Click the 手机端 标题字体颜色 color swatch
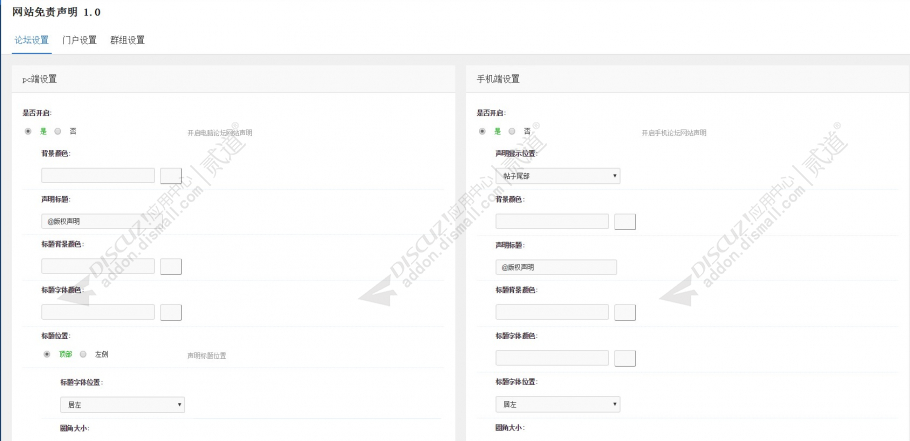The height and width of the screenshot is (441, 910). tap(625, 358)
